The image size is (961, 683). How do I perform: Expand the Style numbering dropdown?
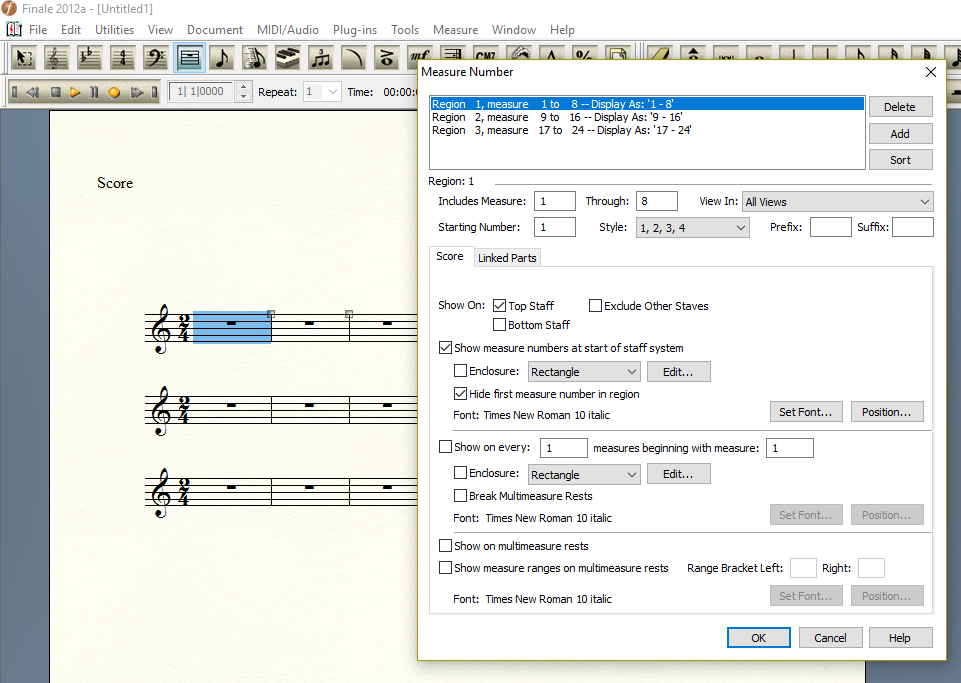click(x=692, y=228)
